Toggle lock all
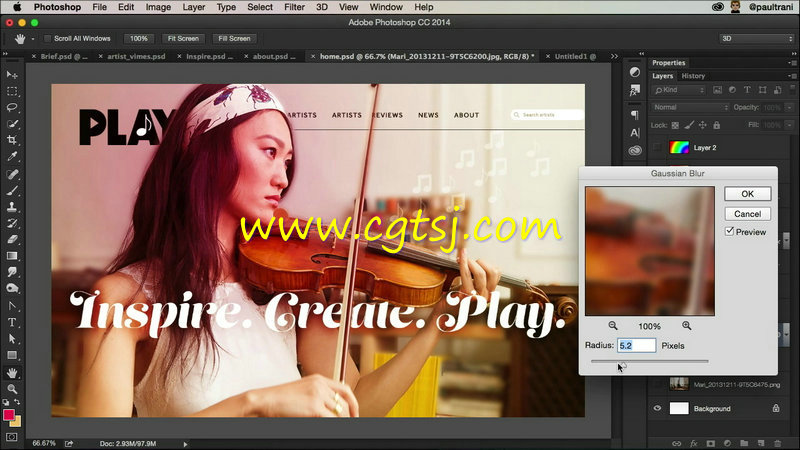The width and height of the screenshot is (800, 450). coord(716,125)
